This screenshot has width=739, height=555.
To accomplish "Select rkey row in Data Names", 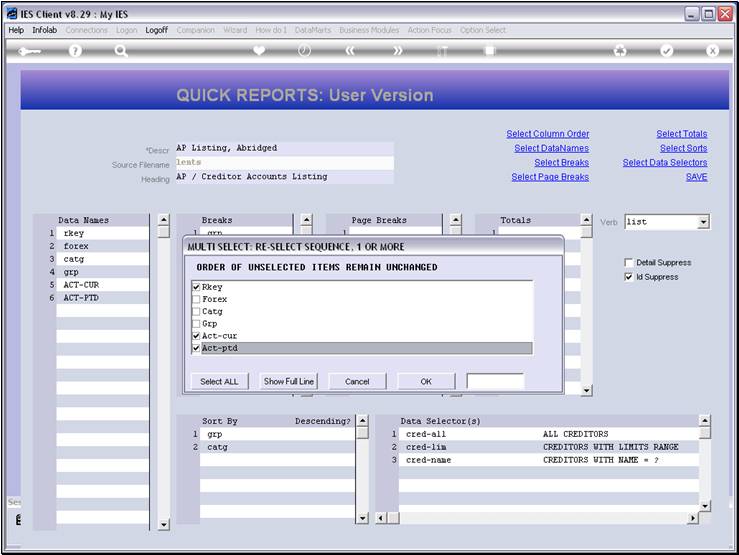I will 102,233.
